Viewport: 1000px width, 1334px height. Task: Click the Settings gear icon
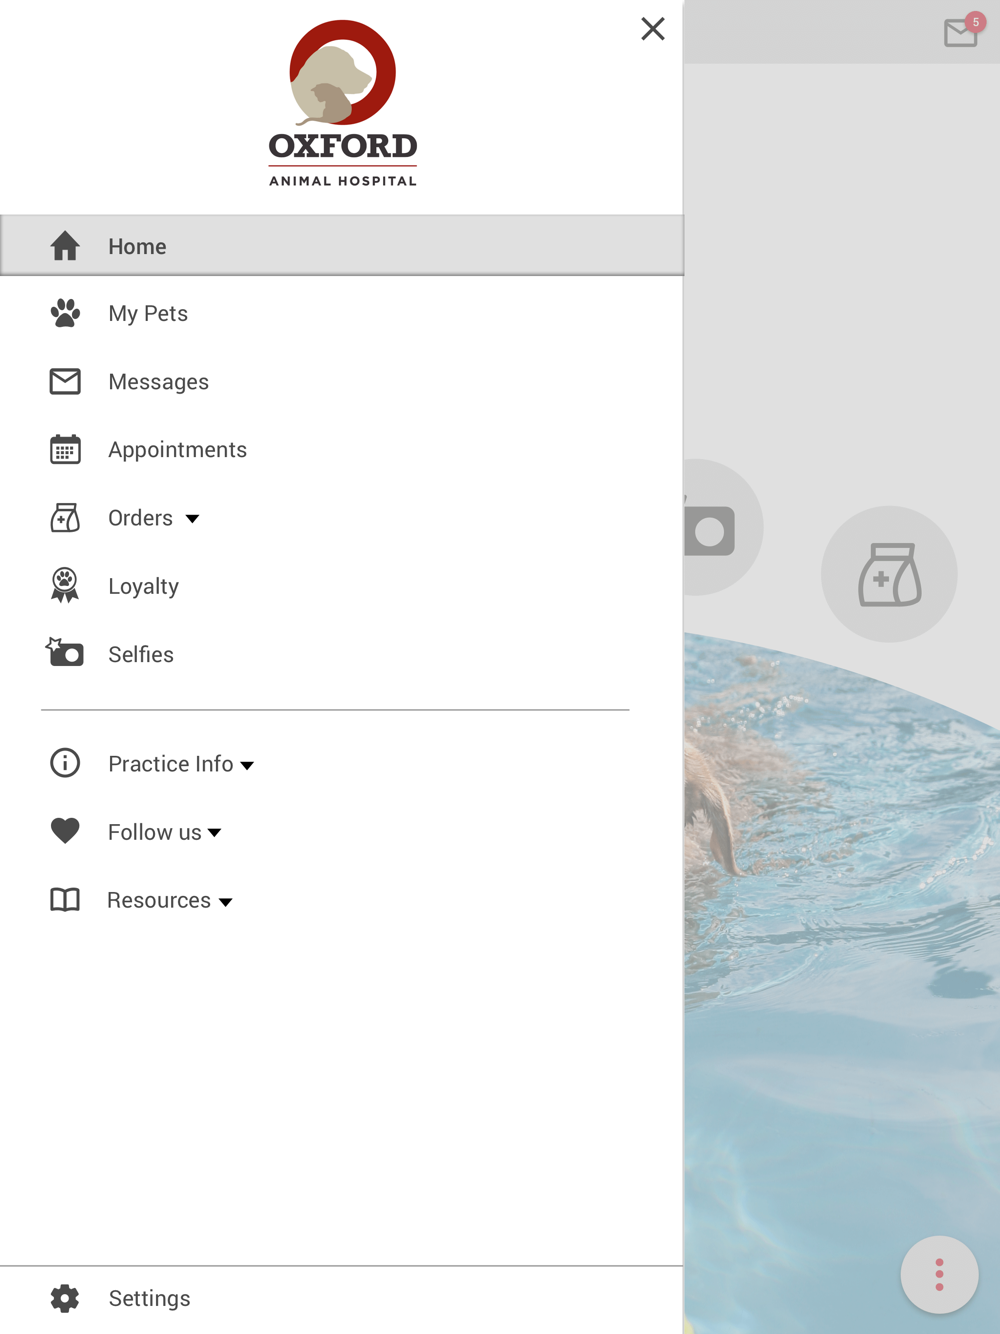(65, 1298)
